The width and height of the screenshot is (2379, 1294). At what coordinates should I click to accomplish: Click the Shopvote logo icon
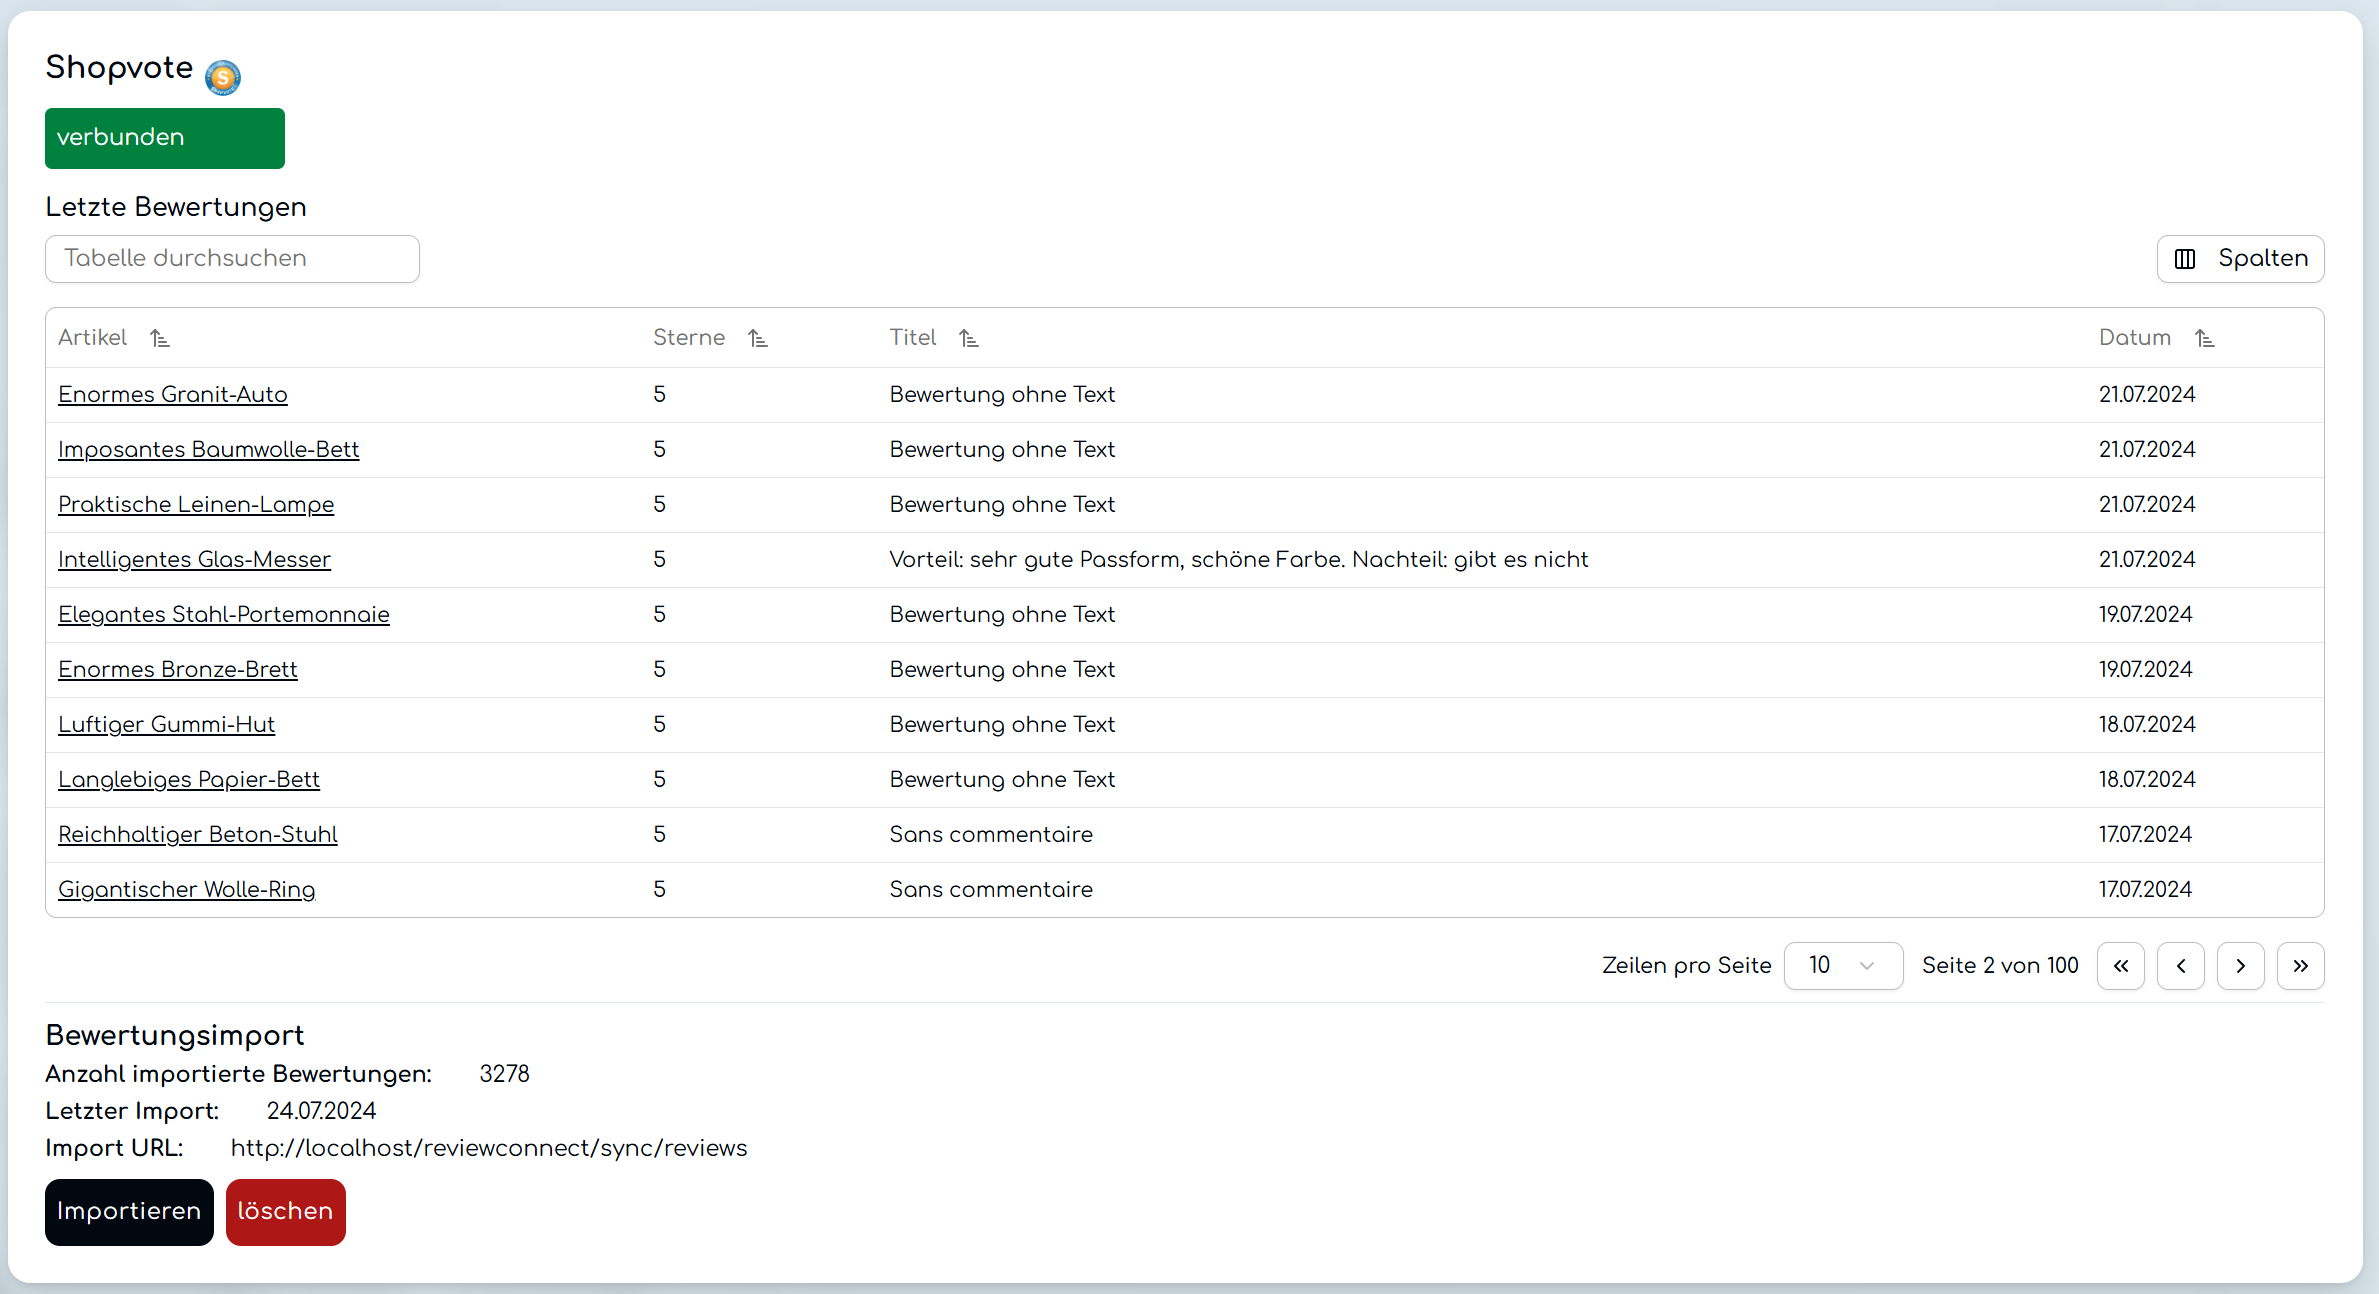click(222, 77)
